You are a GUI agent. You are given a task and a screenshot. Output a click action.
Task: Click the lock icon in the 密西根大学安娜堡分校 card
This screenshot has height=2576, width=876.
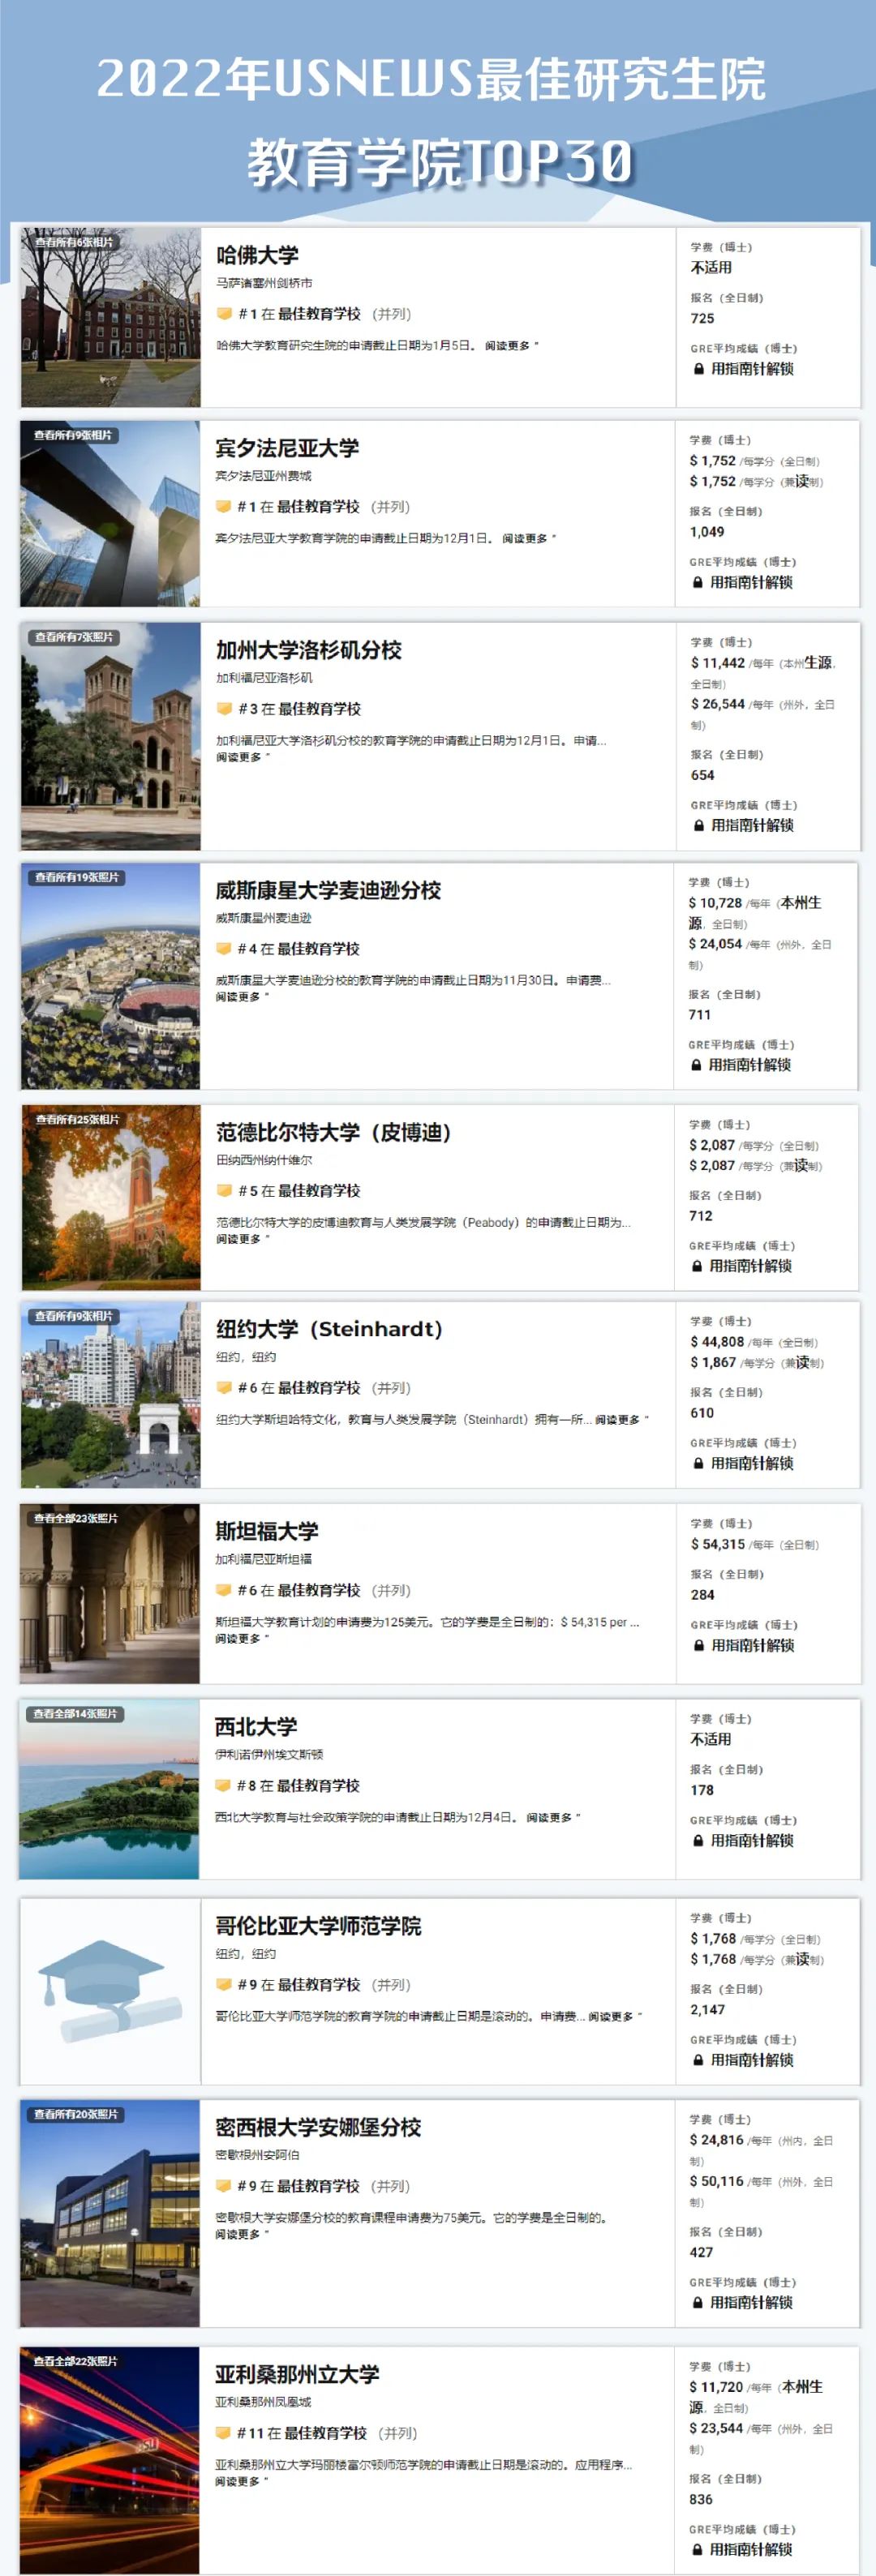tap(697, 2302)
